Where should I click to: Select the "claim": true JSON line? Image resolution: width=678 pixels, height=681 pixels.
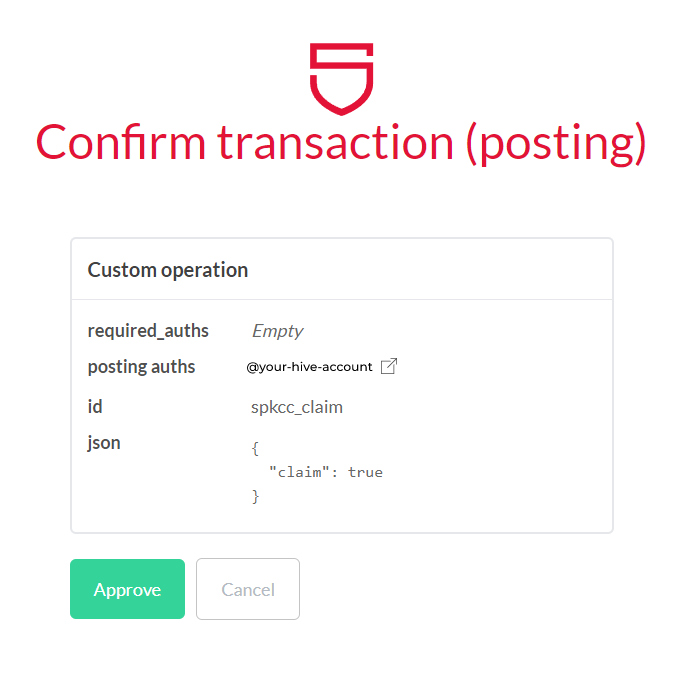tap(326, 472)
